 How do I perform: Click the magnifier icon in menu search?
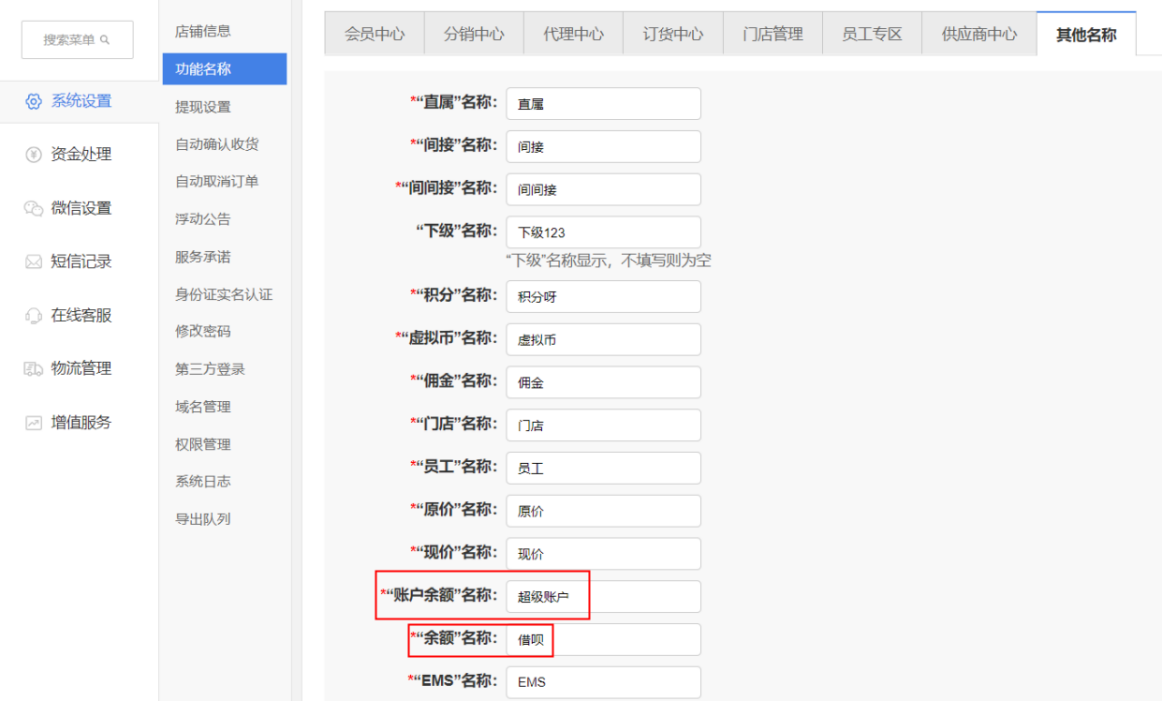click(105, 40)
